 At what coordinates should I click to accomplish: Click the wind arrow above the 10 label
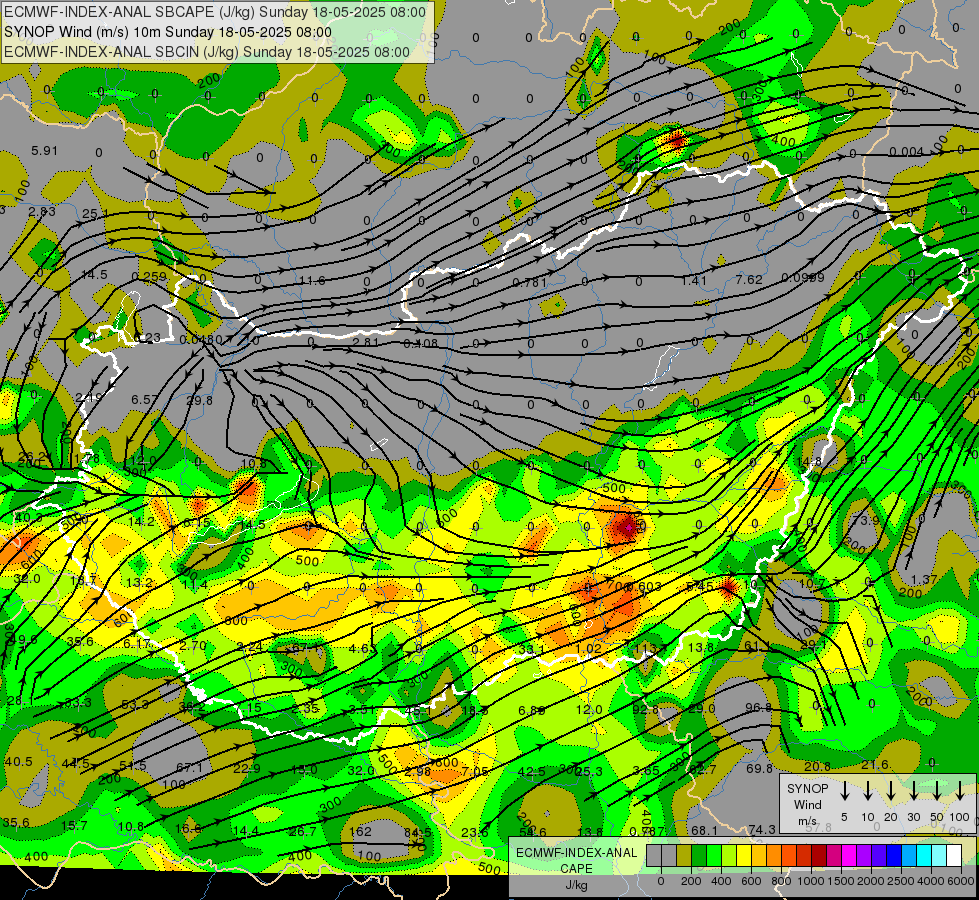(x=868, y=791)
